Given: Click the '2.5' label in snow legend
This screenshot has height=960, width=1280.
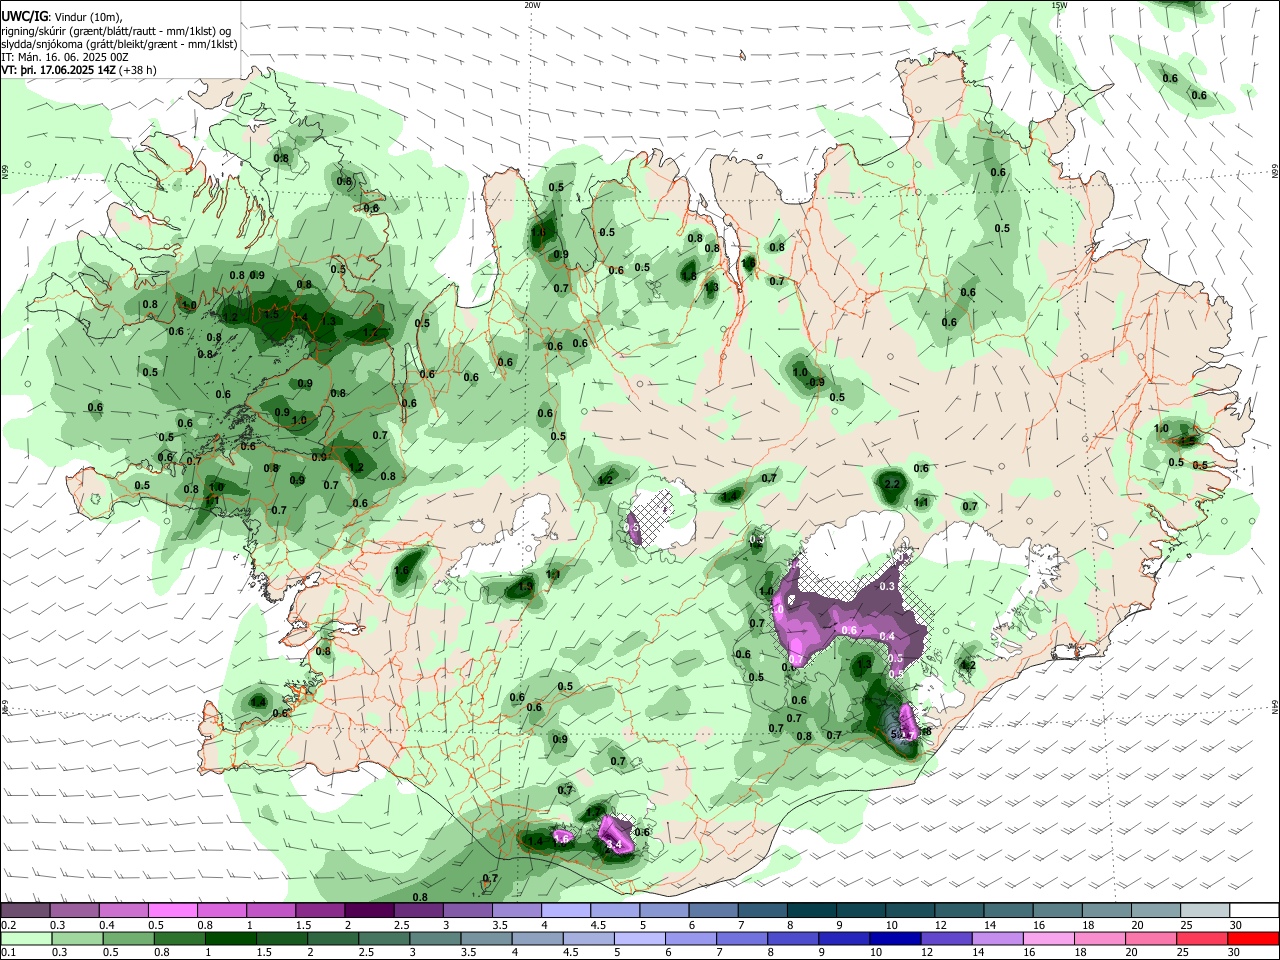Looking at the screenshot, I should pos(401,925).
